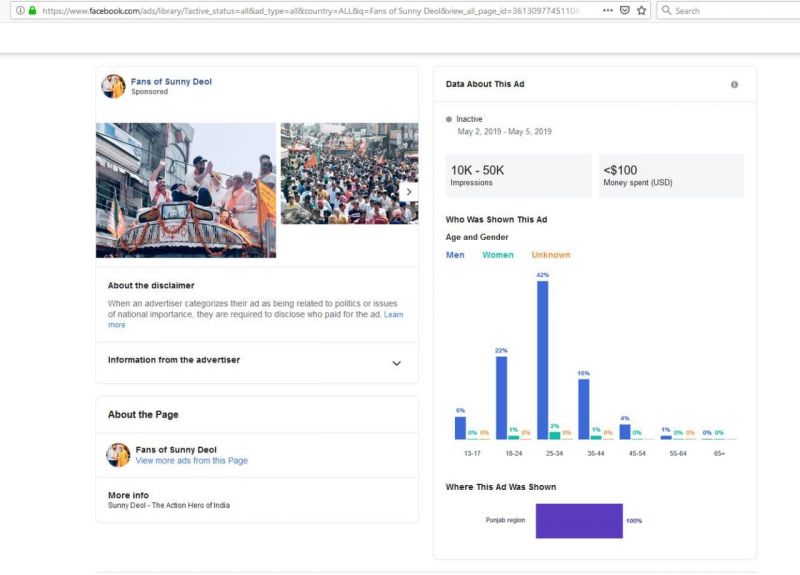Expand Information from the advertiser section
800x575 pixels.
click(x=396, y=363)
